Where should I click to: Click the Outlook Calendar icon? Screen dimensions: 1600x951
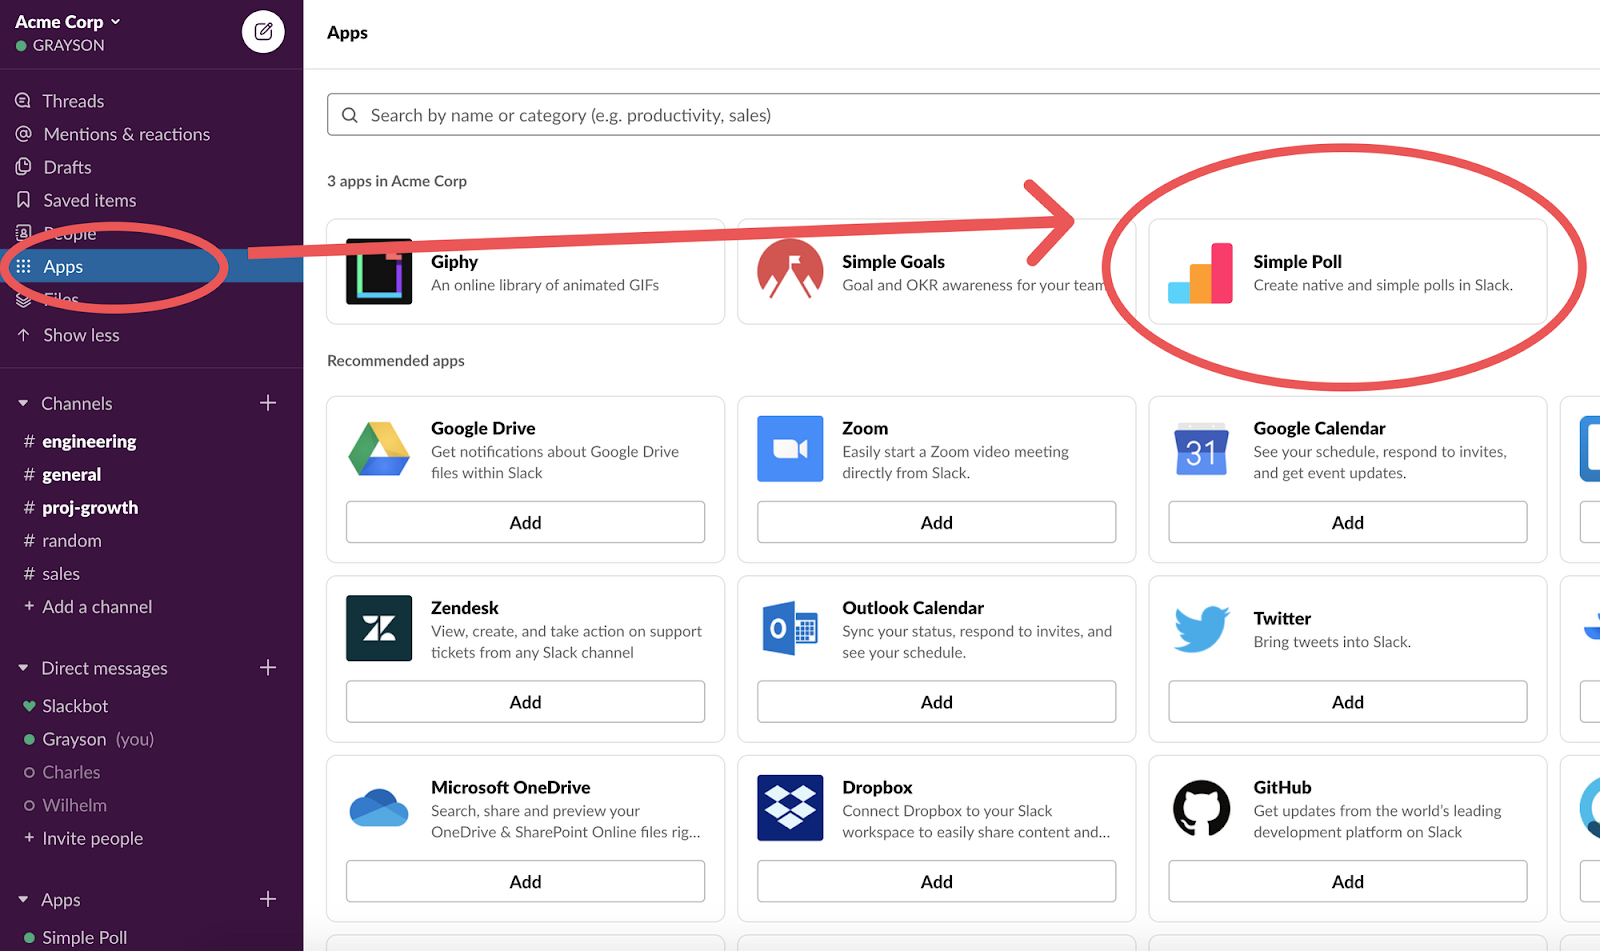(x=790, y=629)
